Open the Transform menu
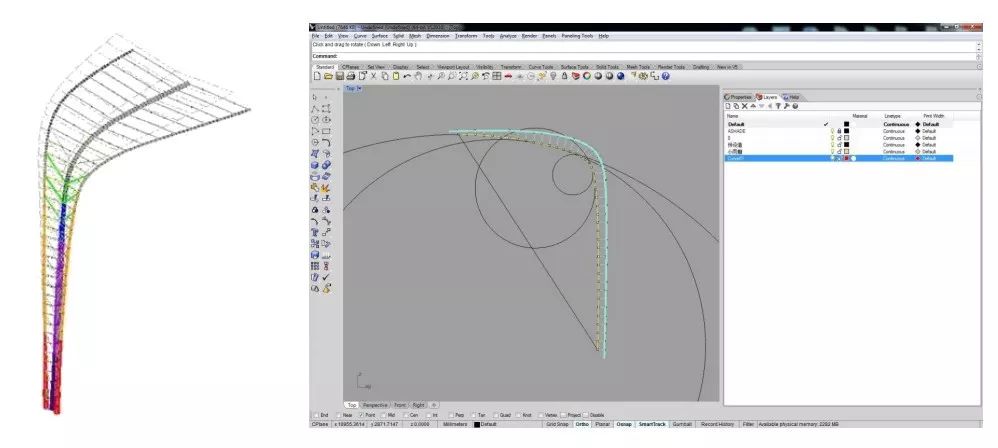This screenshot has width=998, height=448. coord(467,36)
